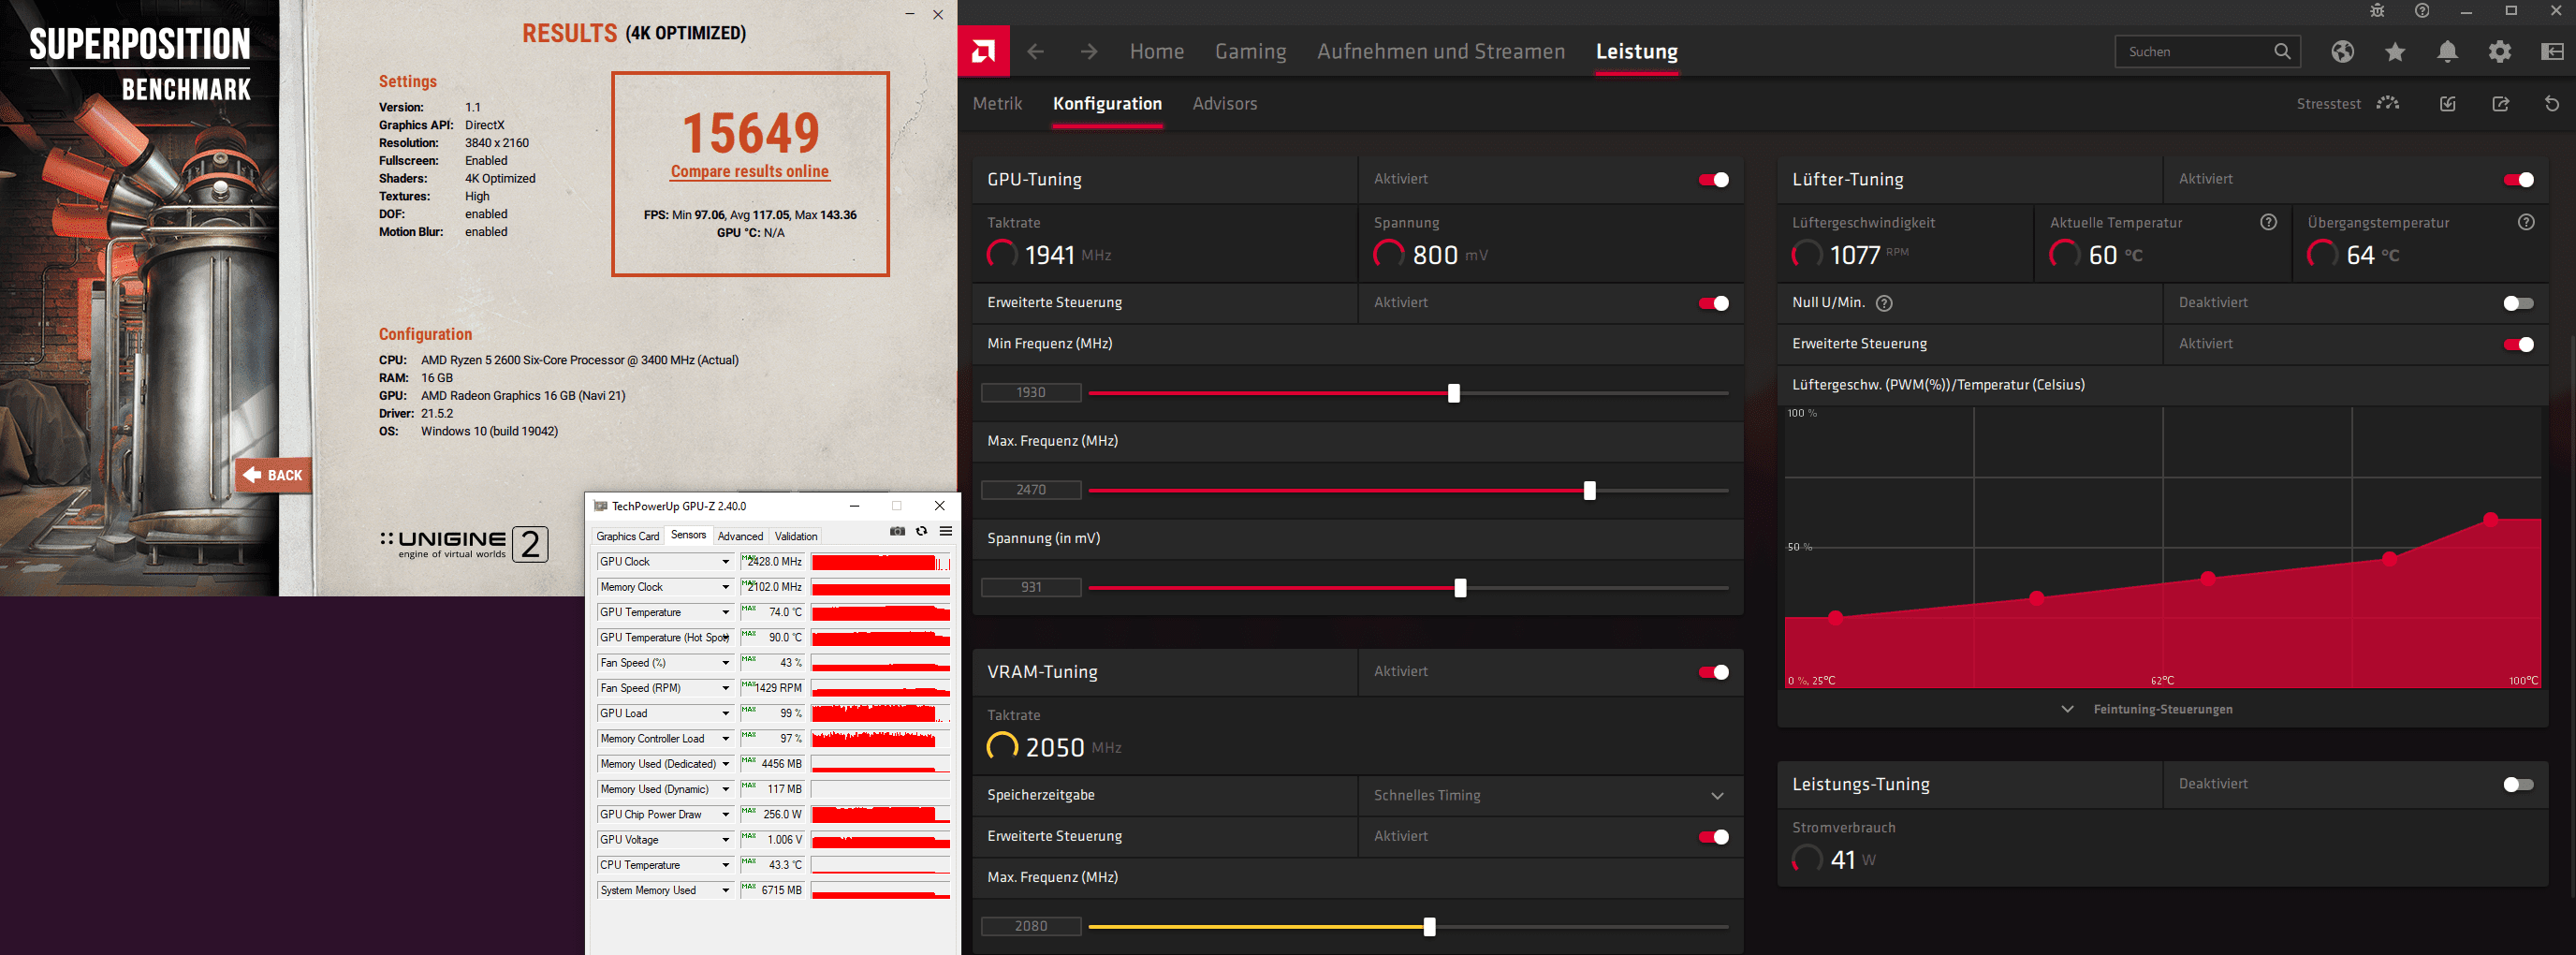Open GPU Clock sensor dropdown in GPU-Z
Viewport: 2576px width, 955px height.
[x=726, y=562]
